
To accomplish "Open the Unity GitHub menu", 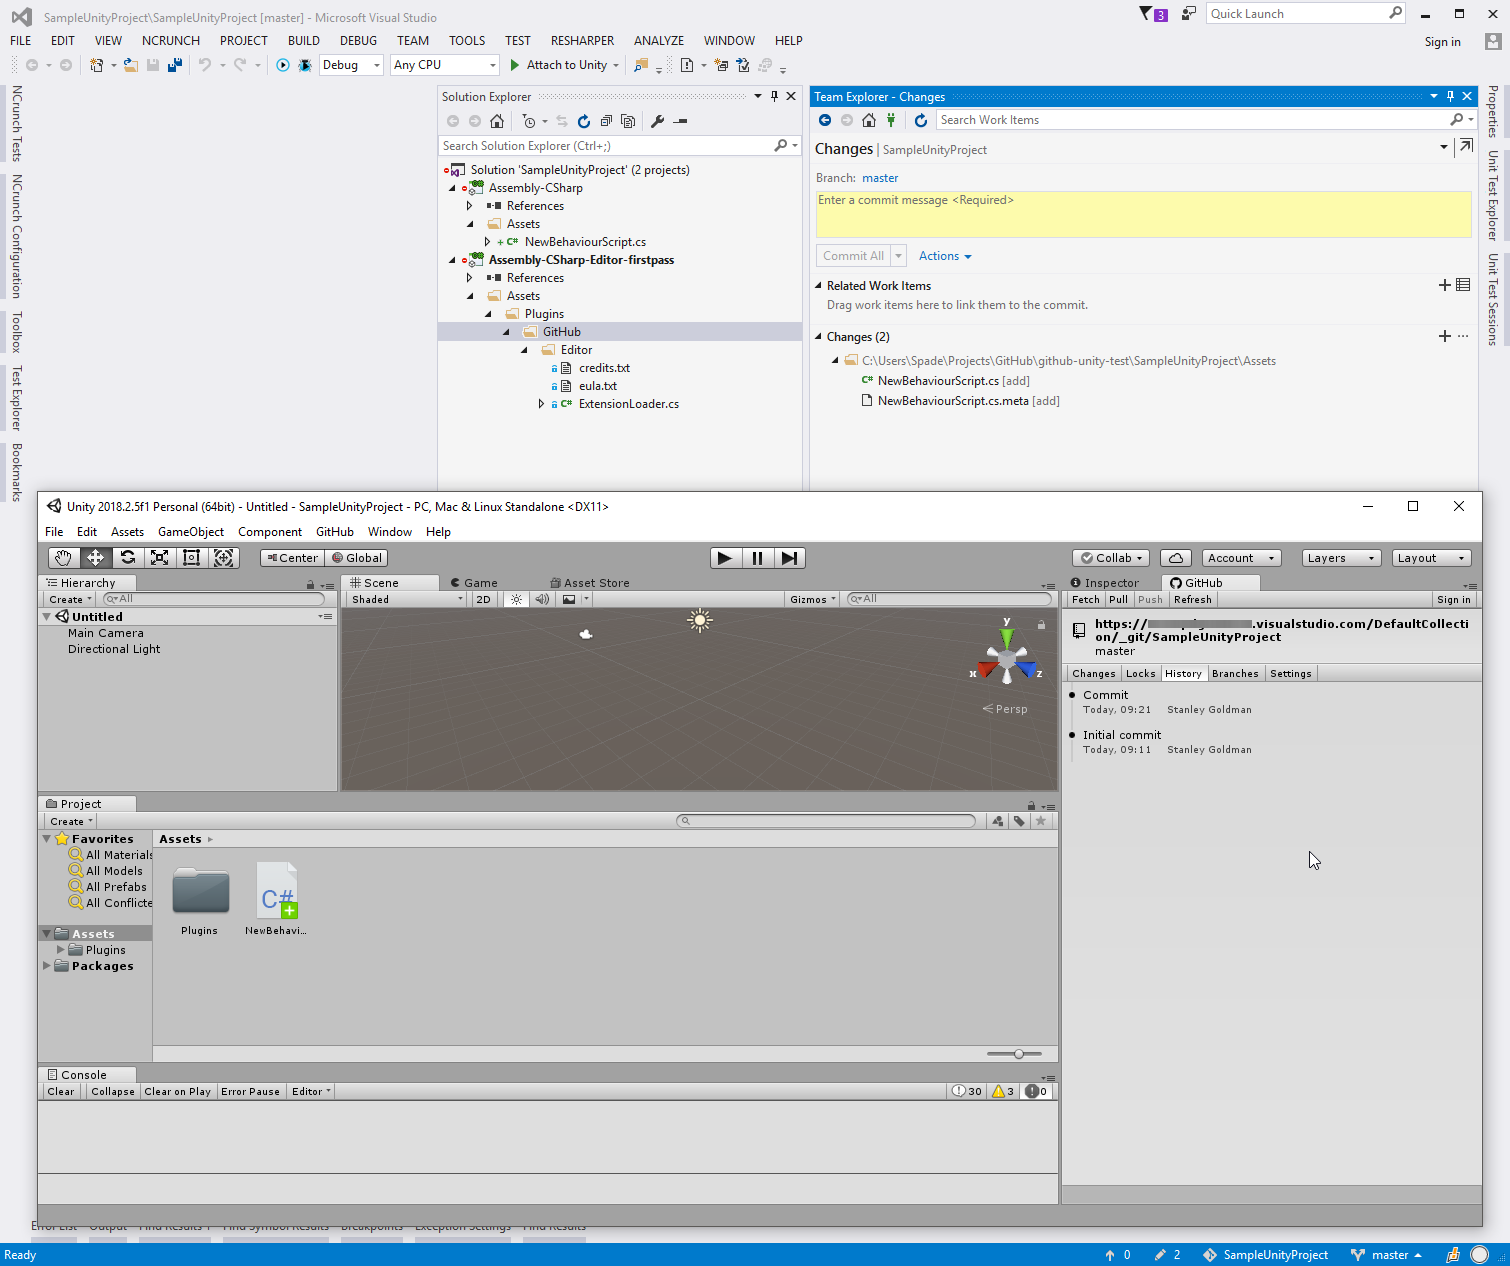I will pyautogui.click(x=335, y=532).
